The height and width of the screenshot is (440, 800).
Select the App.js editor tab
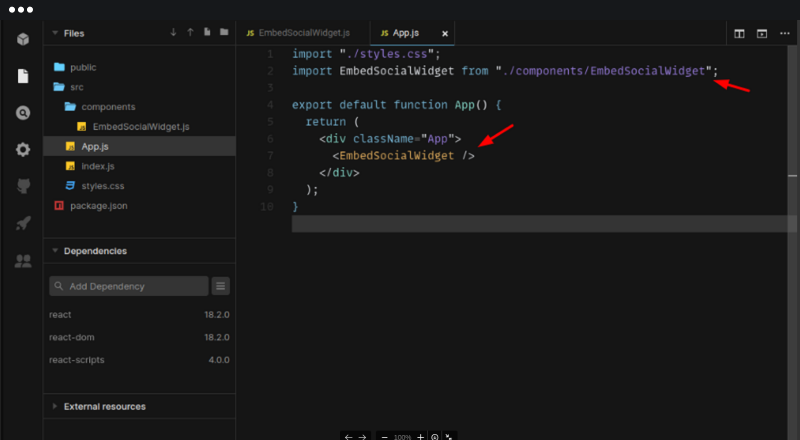pos(406,33)
